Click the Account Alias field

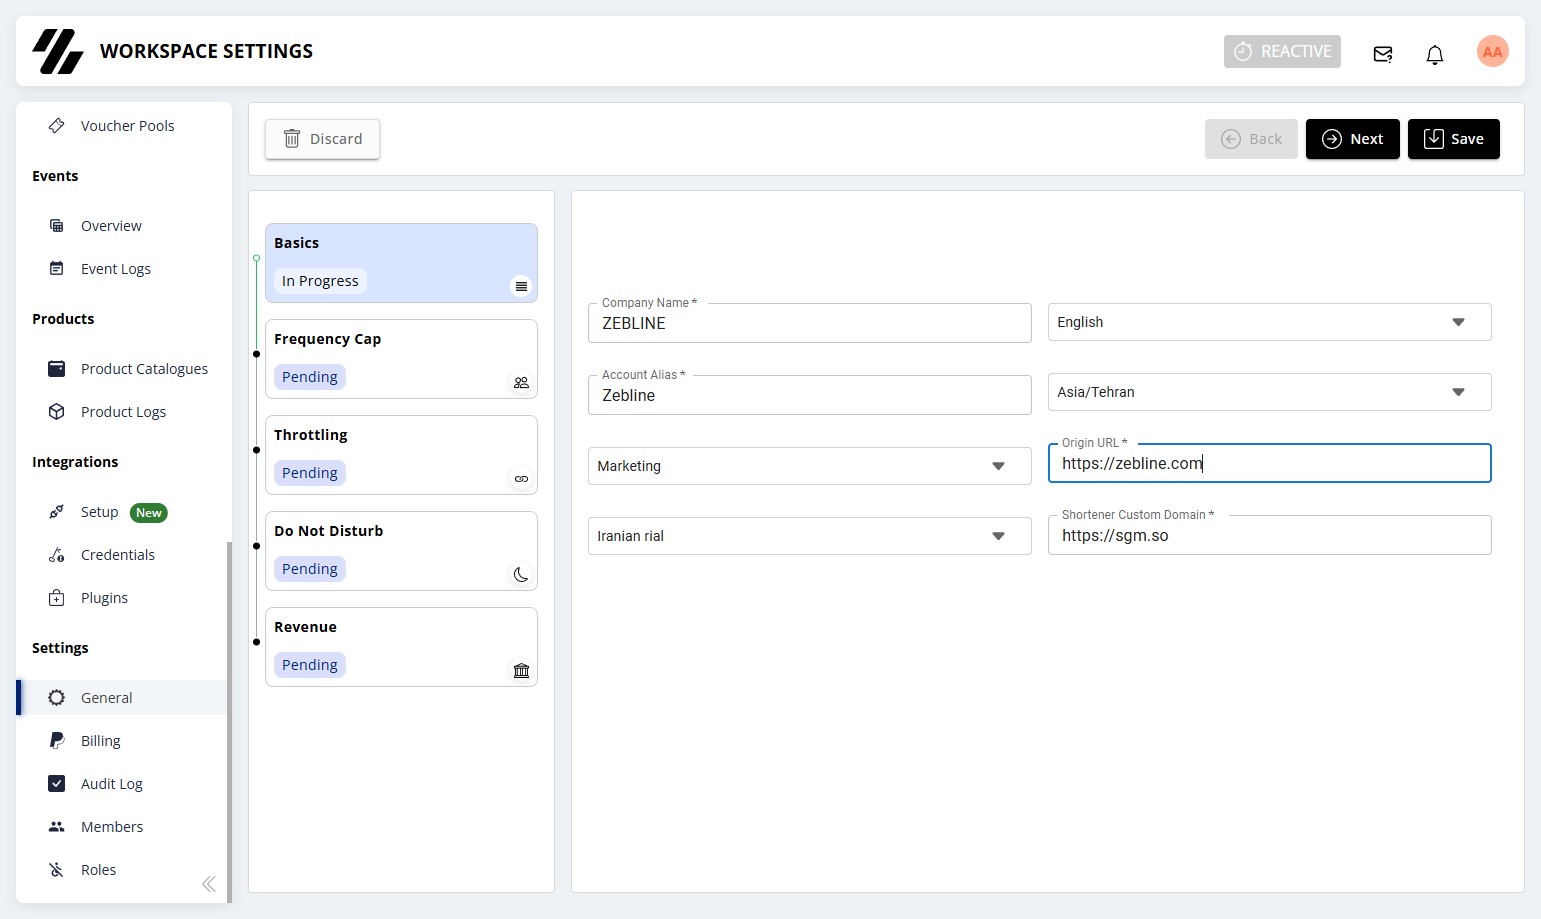point(809,395)
